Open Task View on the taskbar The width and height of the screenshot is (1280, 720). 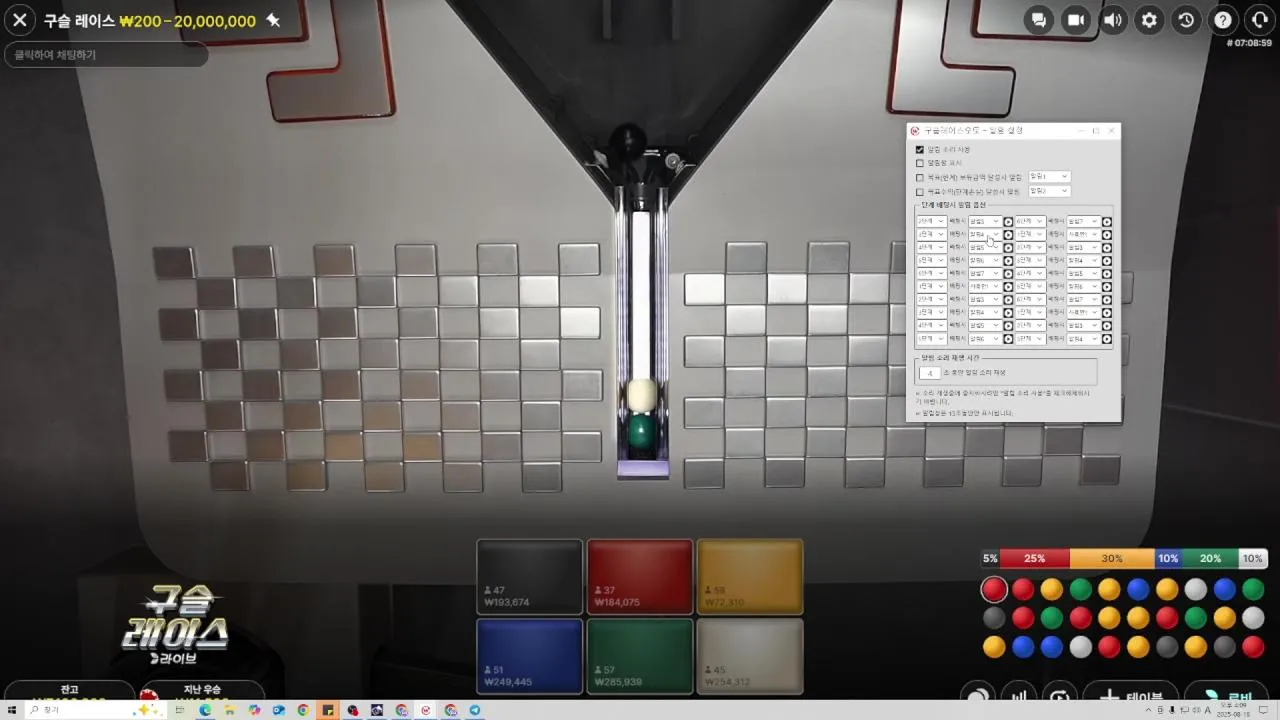[180, 710]
